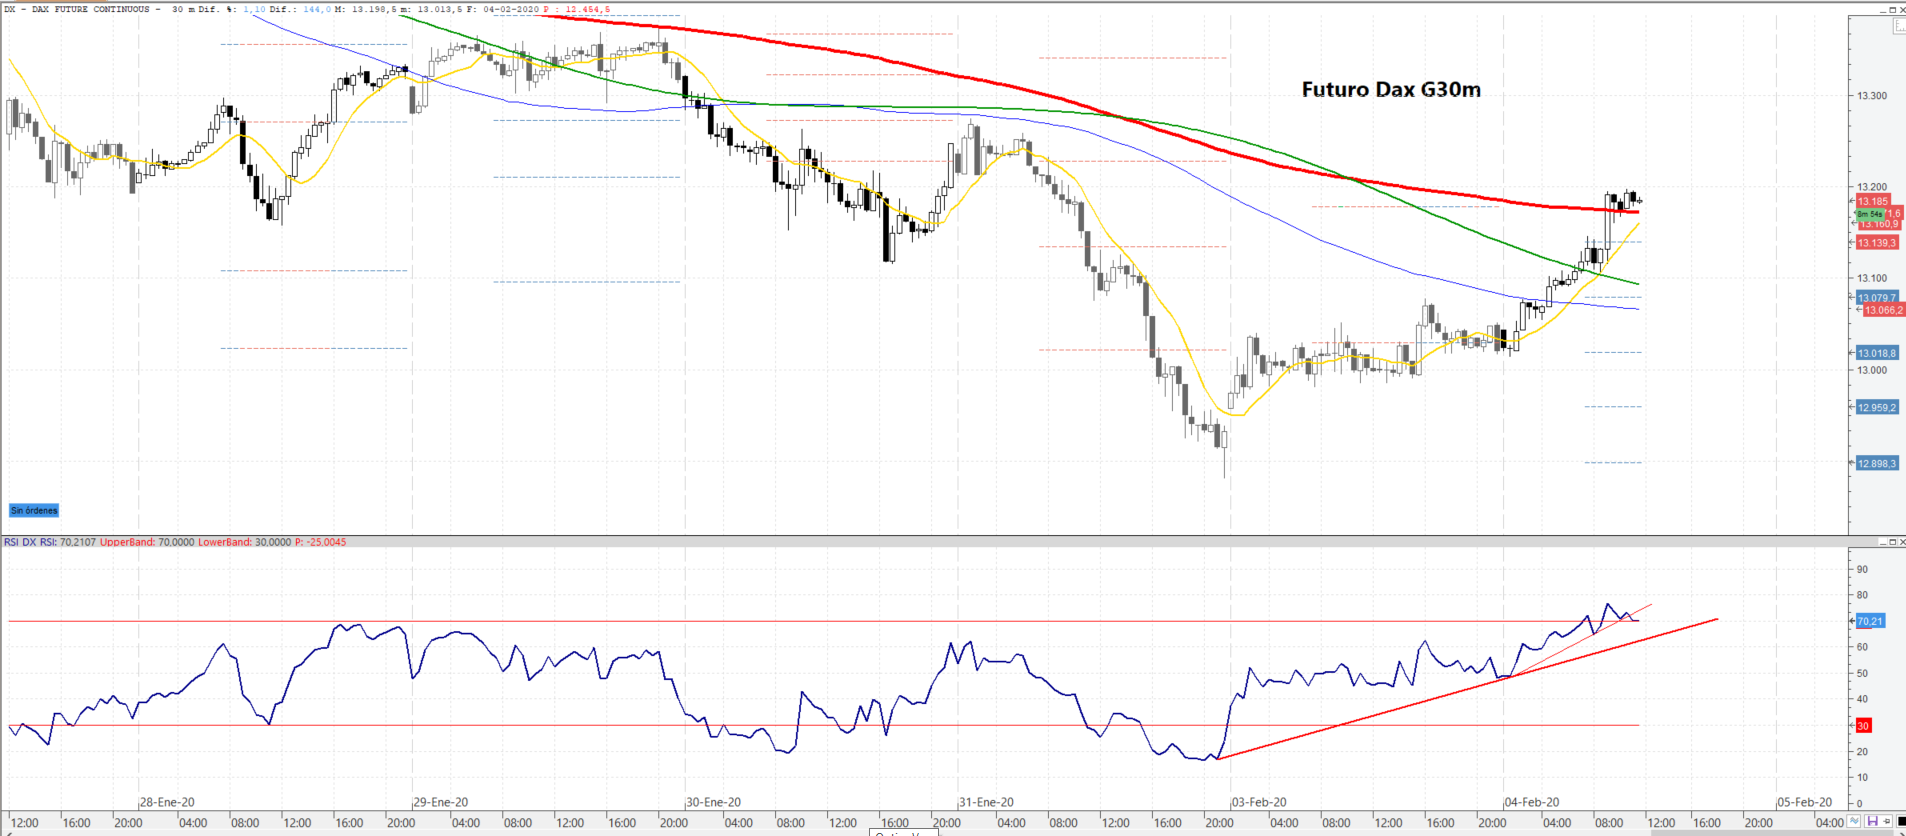Minimize the RSI indicator pane
1906x836 pixels.
[x=1883, y=542]
